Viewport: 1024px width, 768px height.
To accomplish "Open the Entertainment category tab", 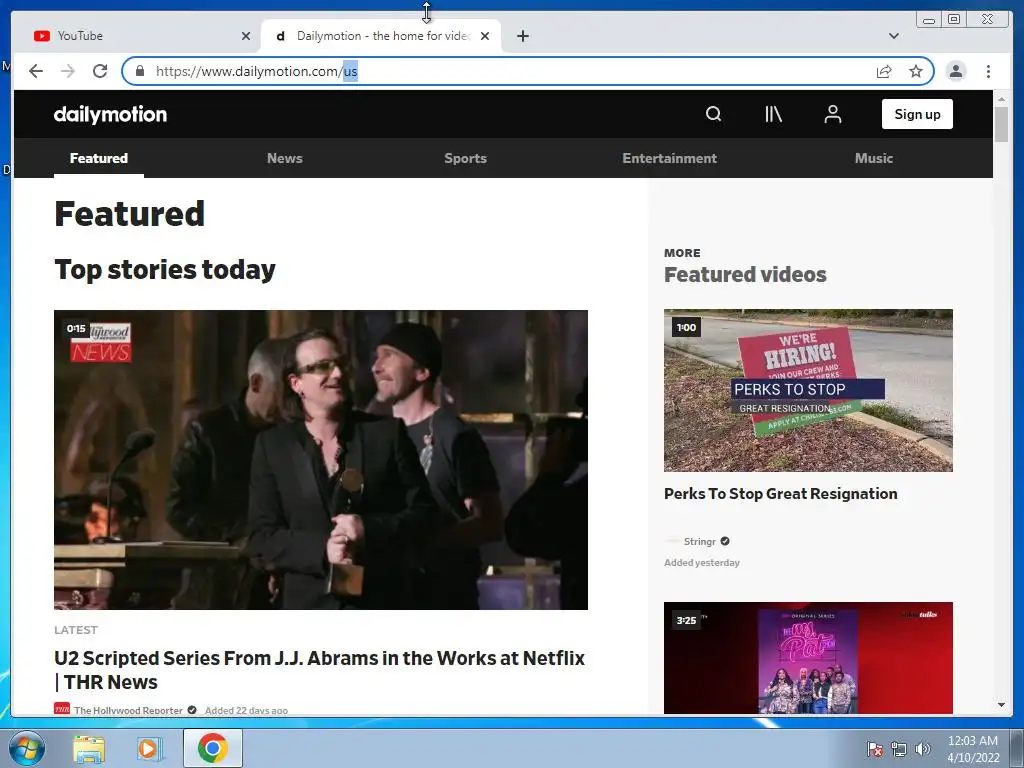I will tap(669, 158).
